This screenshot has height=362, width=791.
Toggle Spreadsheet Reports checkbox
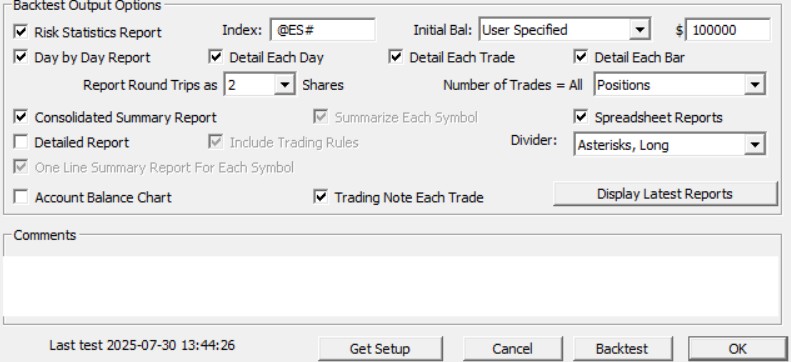click(x=581, y=117)
